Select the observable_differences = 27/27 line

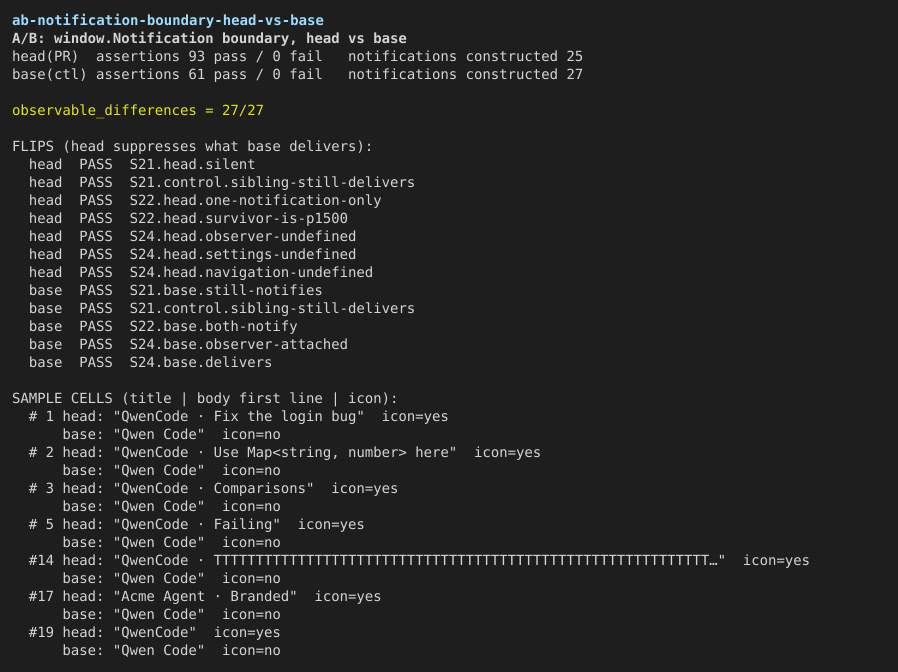(x=138, y=111)
